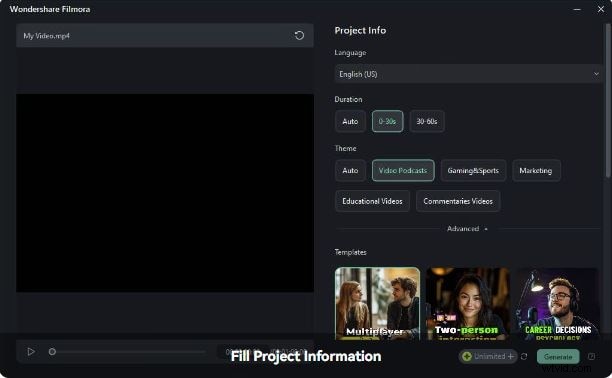Click the Unlimited credits plus button

(x=511, y=356)
